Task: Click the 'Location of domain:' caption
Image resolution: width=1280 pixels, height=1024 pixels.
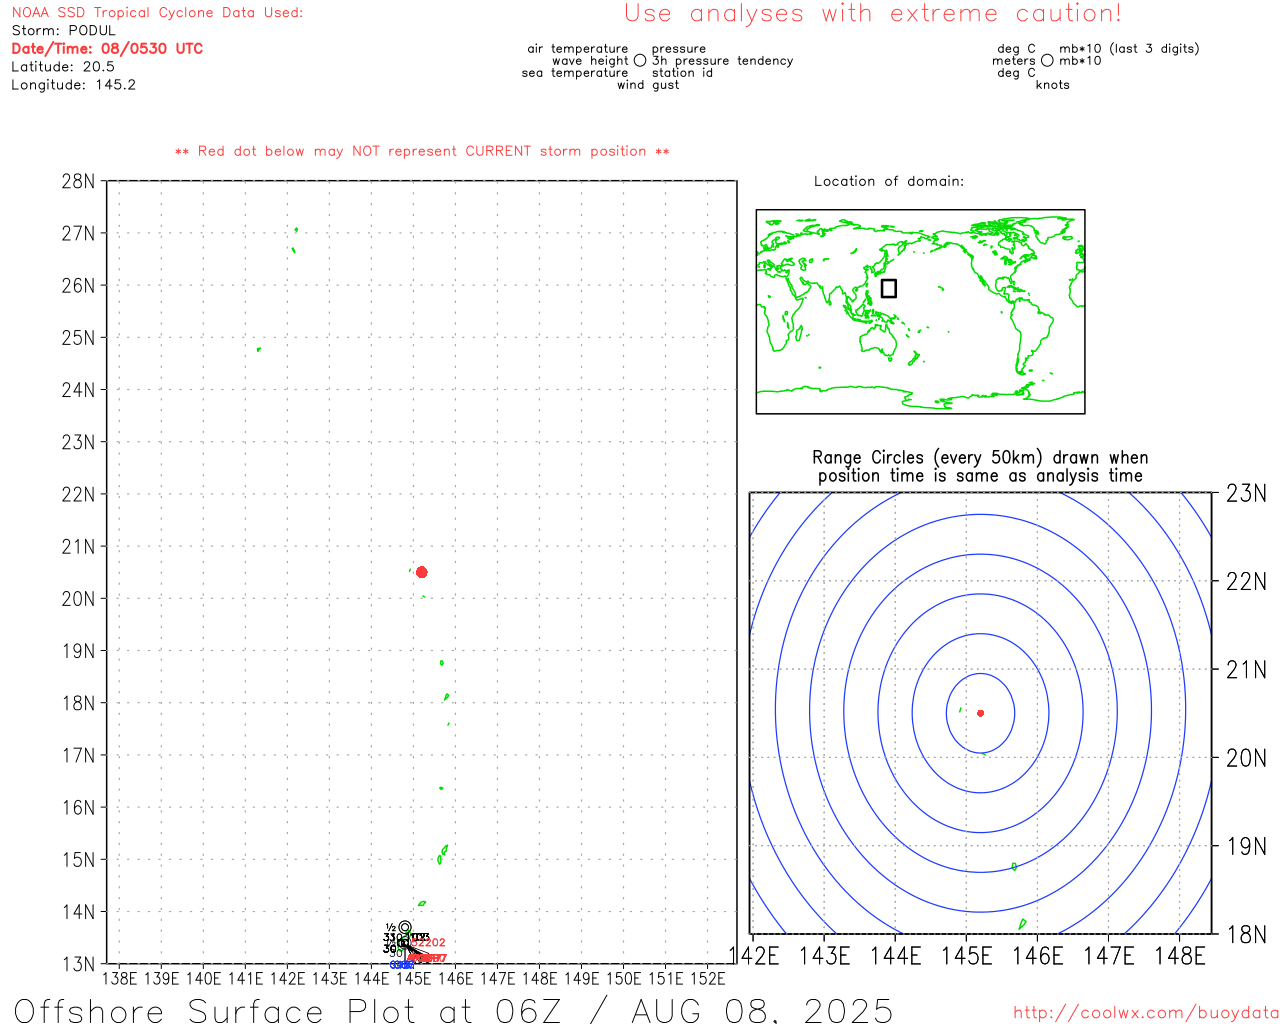Action: coord(889,181)
